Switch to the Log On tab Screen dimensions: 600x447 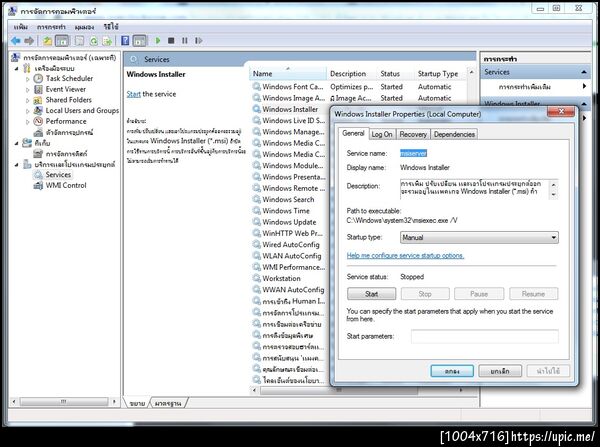click(382, 134)
